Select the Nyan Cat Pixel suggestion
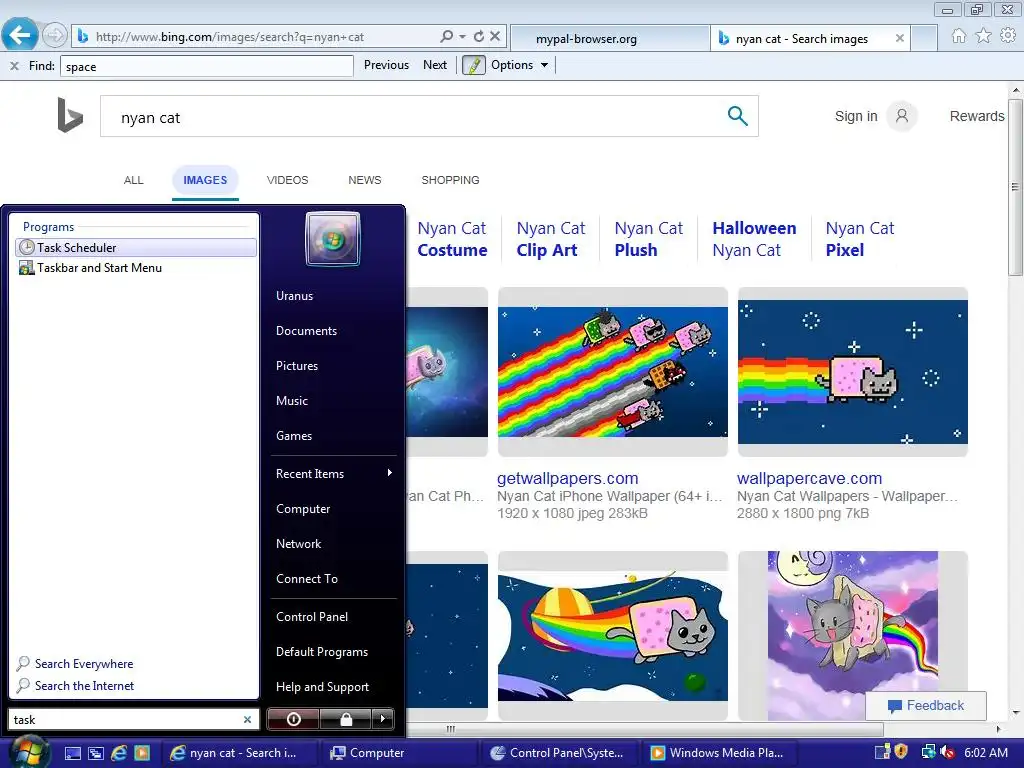1024x768 pixels. [x=859, y=239]
